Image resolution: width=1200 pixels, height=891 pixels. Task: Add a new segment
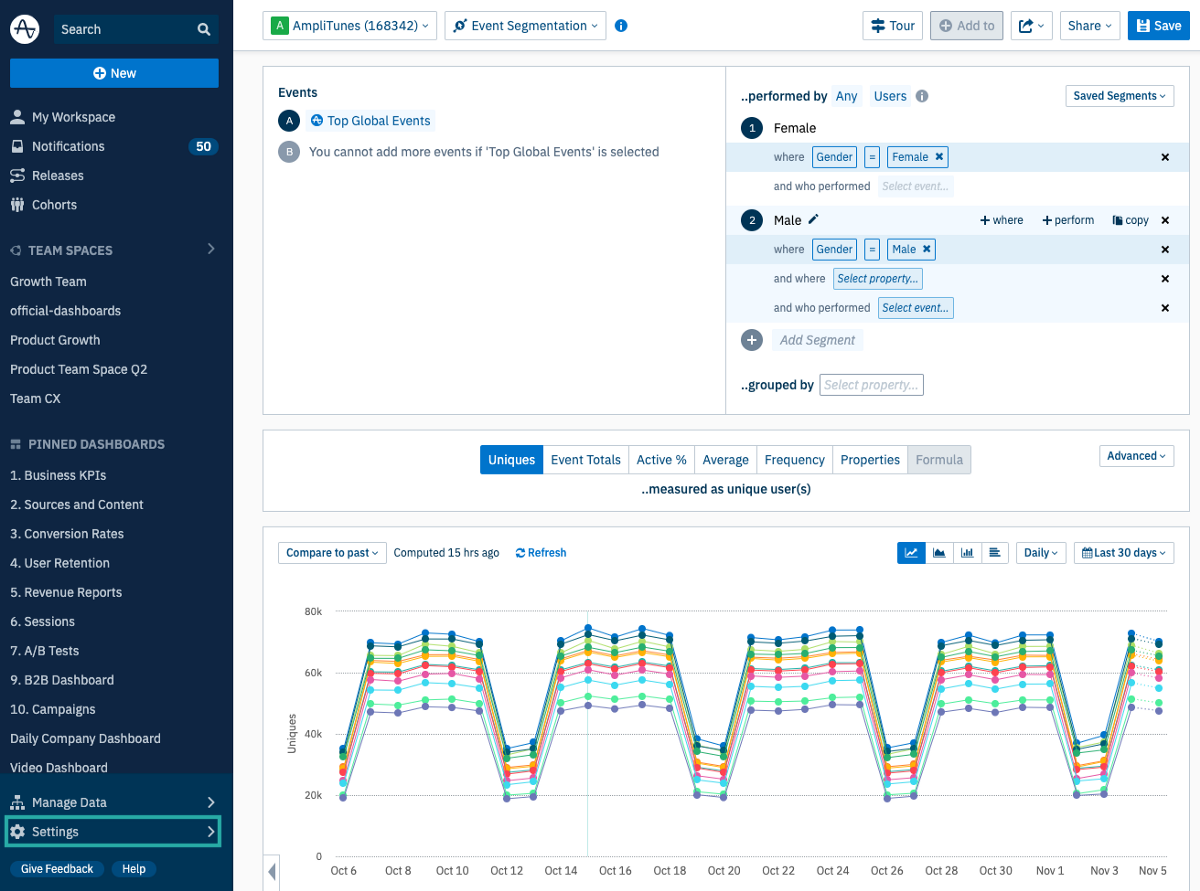tap(816, 340)
